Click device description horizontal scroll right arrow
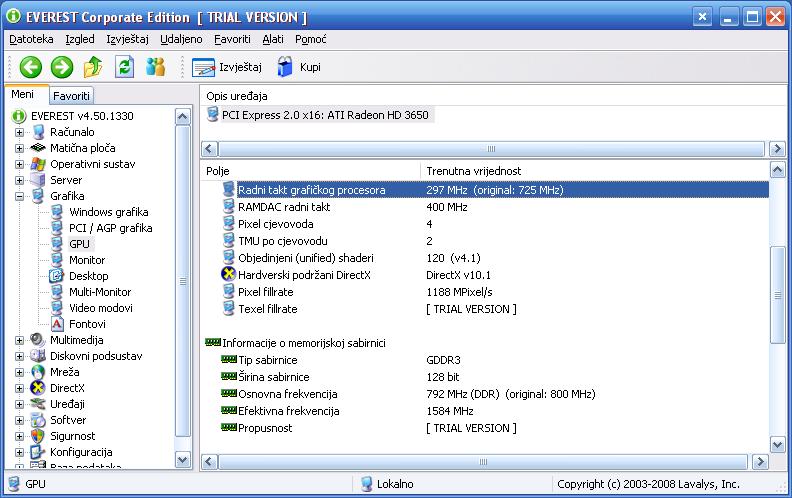The image size is (792, 498). [777, 148]
